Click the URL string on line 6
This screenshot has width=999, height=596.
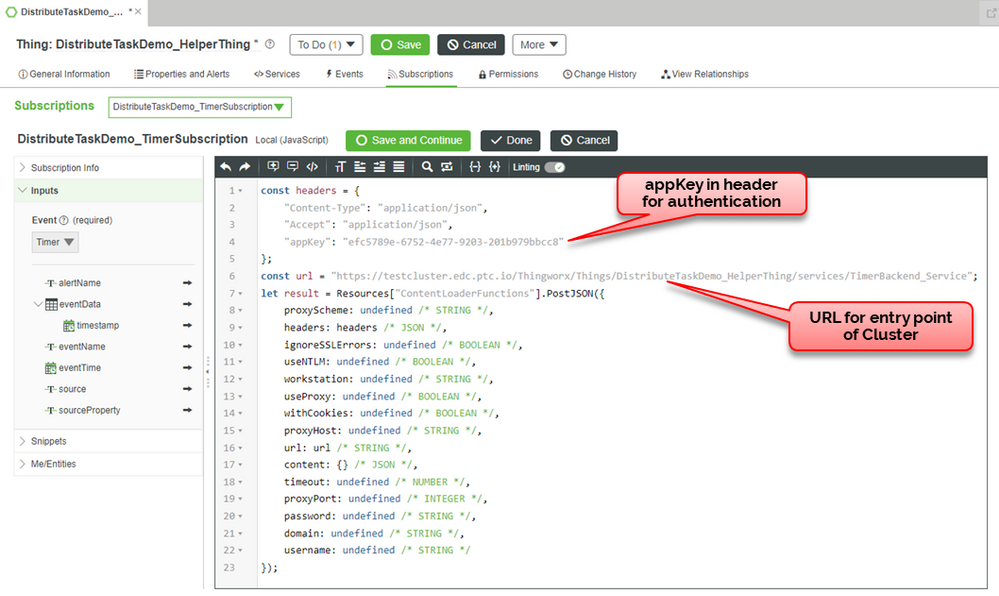pyautogui.click(x=652, y=276)
